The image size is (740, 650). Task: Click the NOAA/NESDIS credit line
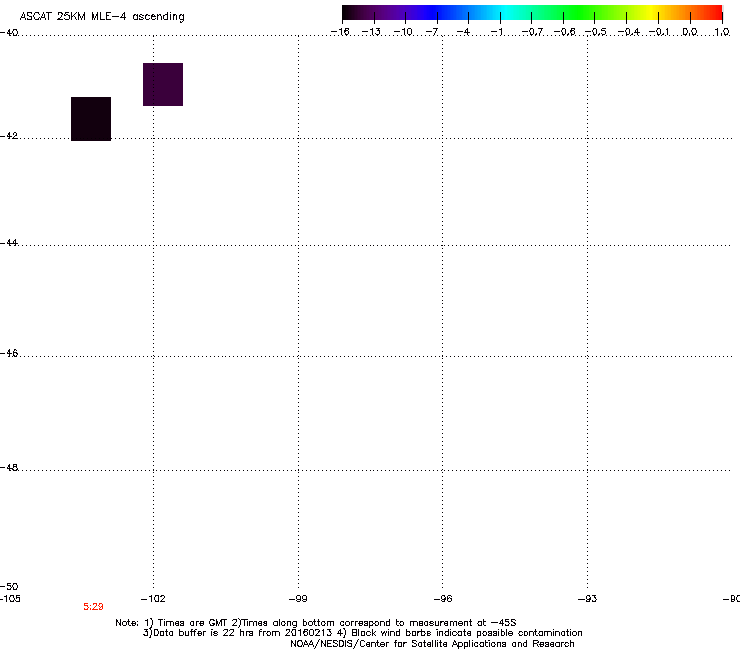[432, 644]
